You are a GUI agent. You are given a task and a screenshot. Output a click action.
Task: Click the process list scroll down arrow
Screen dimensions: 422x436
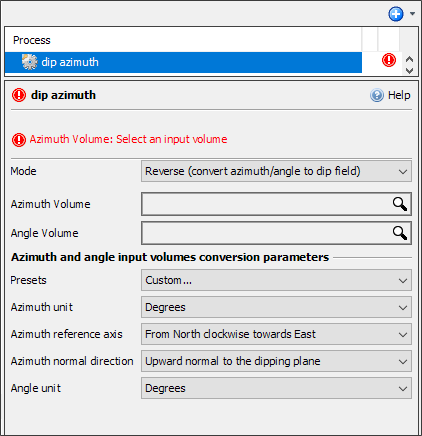(409, 70)
